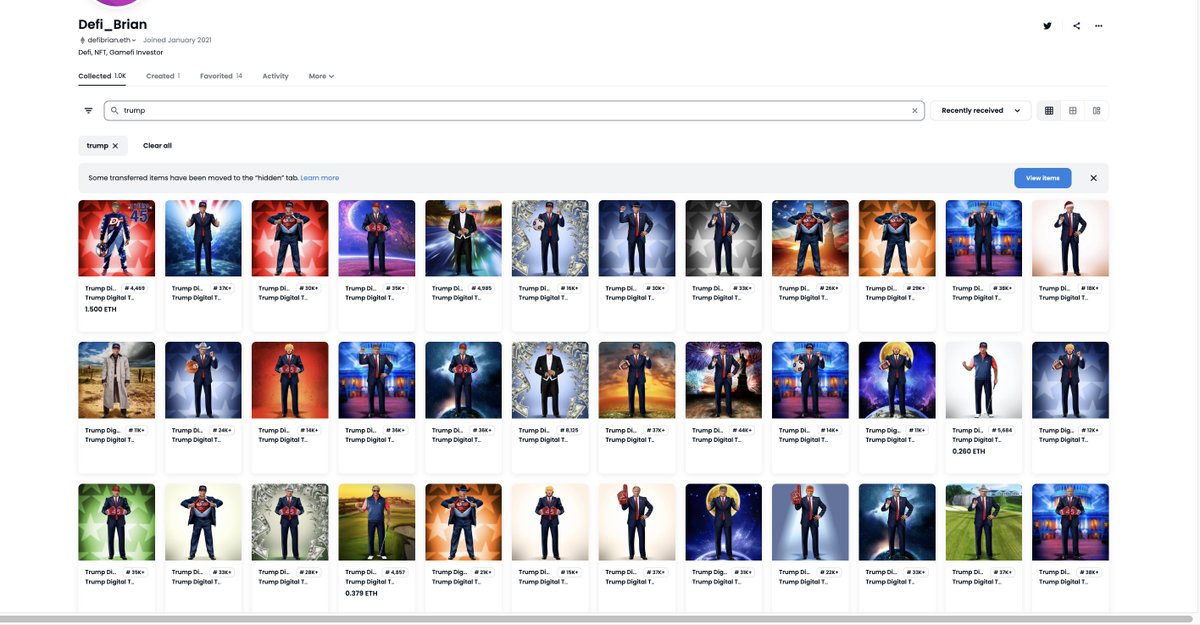Open the football-uniform card priced 1.500 ETH
Viewport: 1200px width, 625px height.
click(x=116, y=265)
